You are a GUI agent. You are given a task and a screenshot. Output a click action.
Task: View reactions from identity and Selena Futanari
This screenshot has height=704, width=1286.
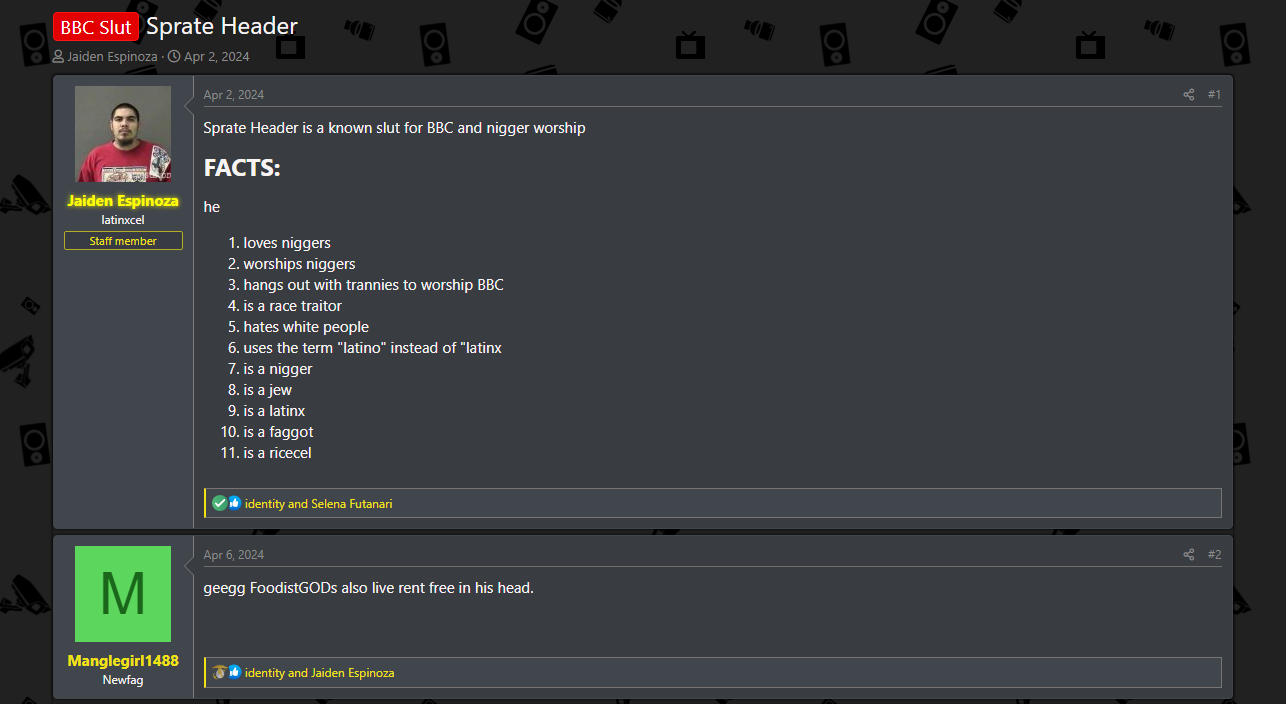[x=318, y=504]
